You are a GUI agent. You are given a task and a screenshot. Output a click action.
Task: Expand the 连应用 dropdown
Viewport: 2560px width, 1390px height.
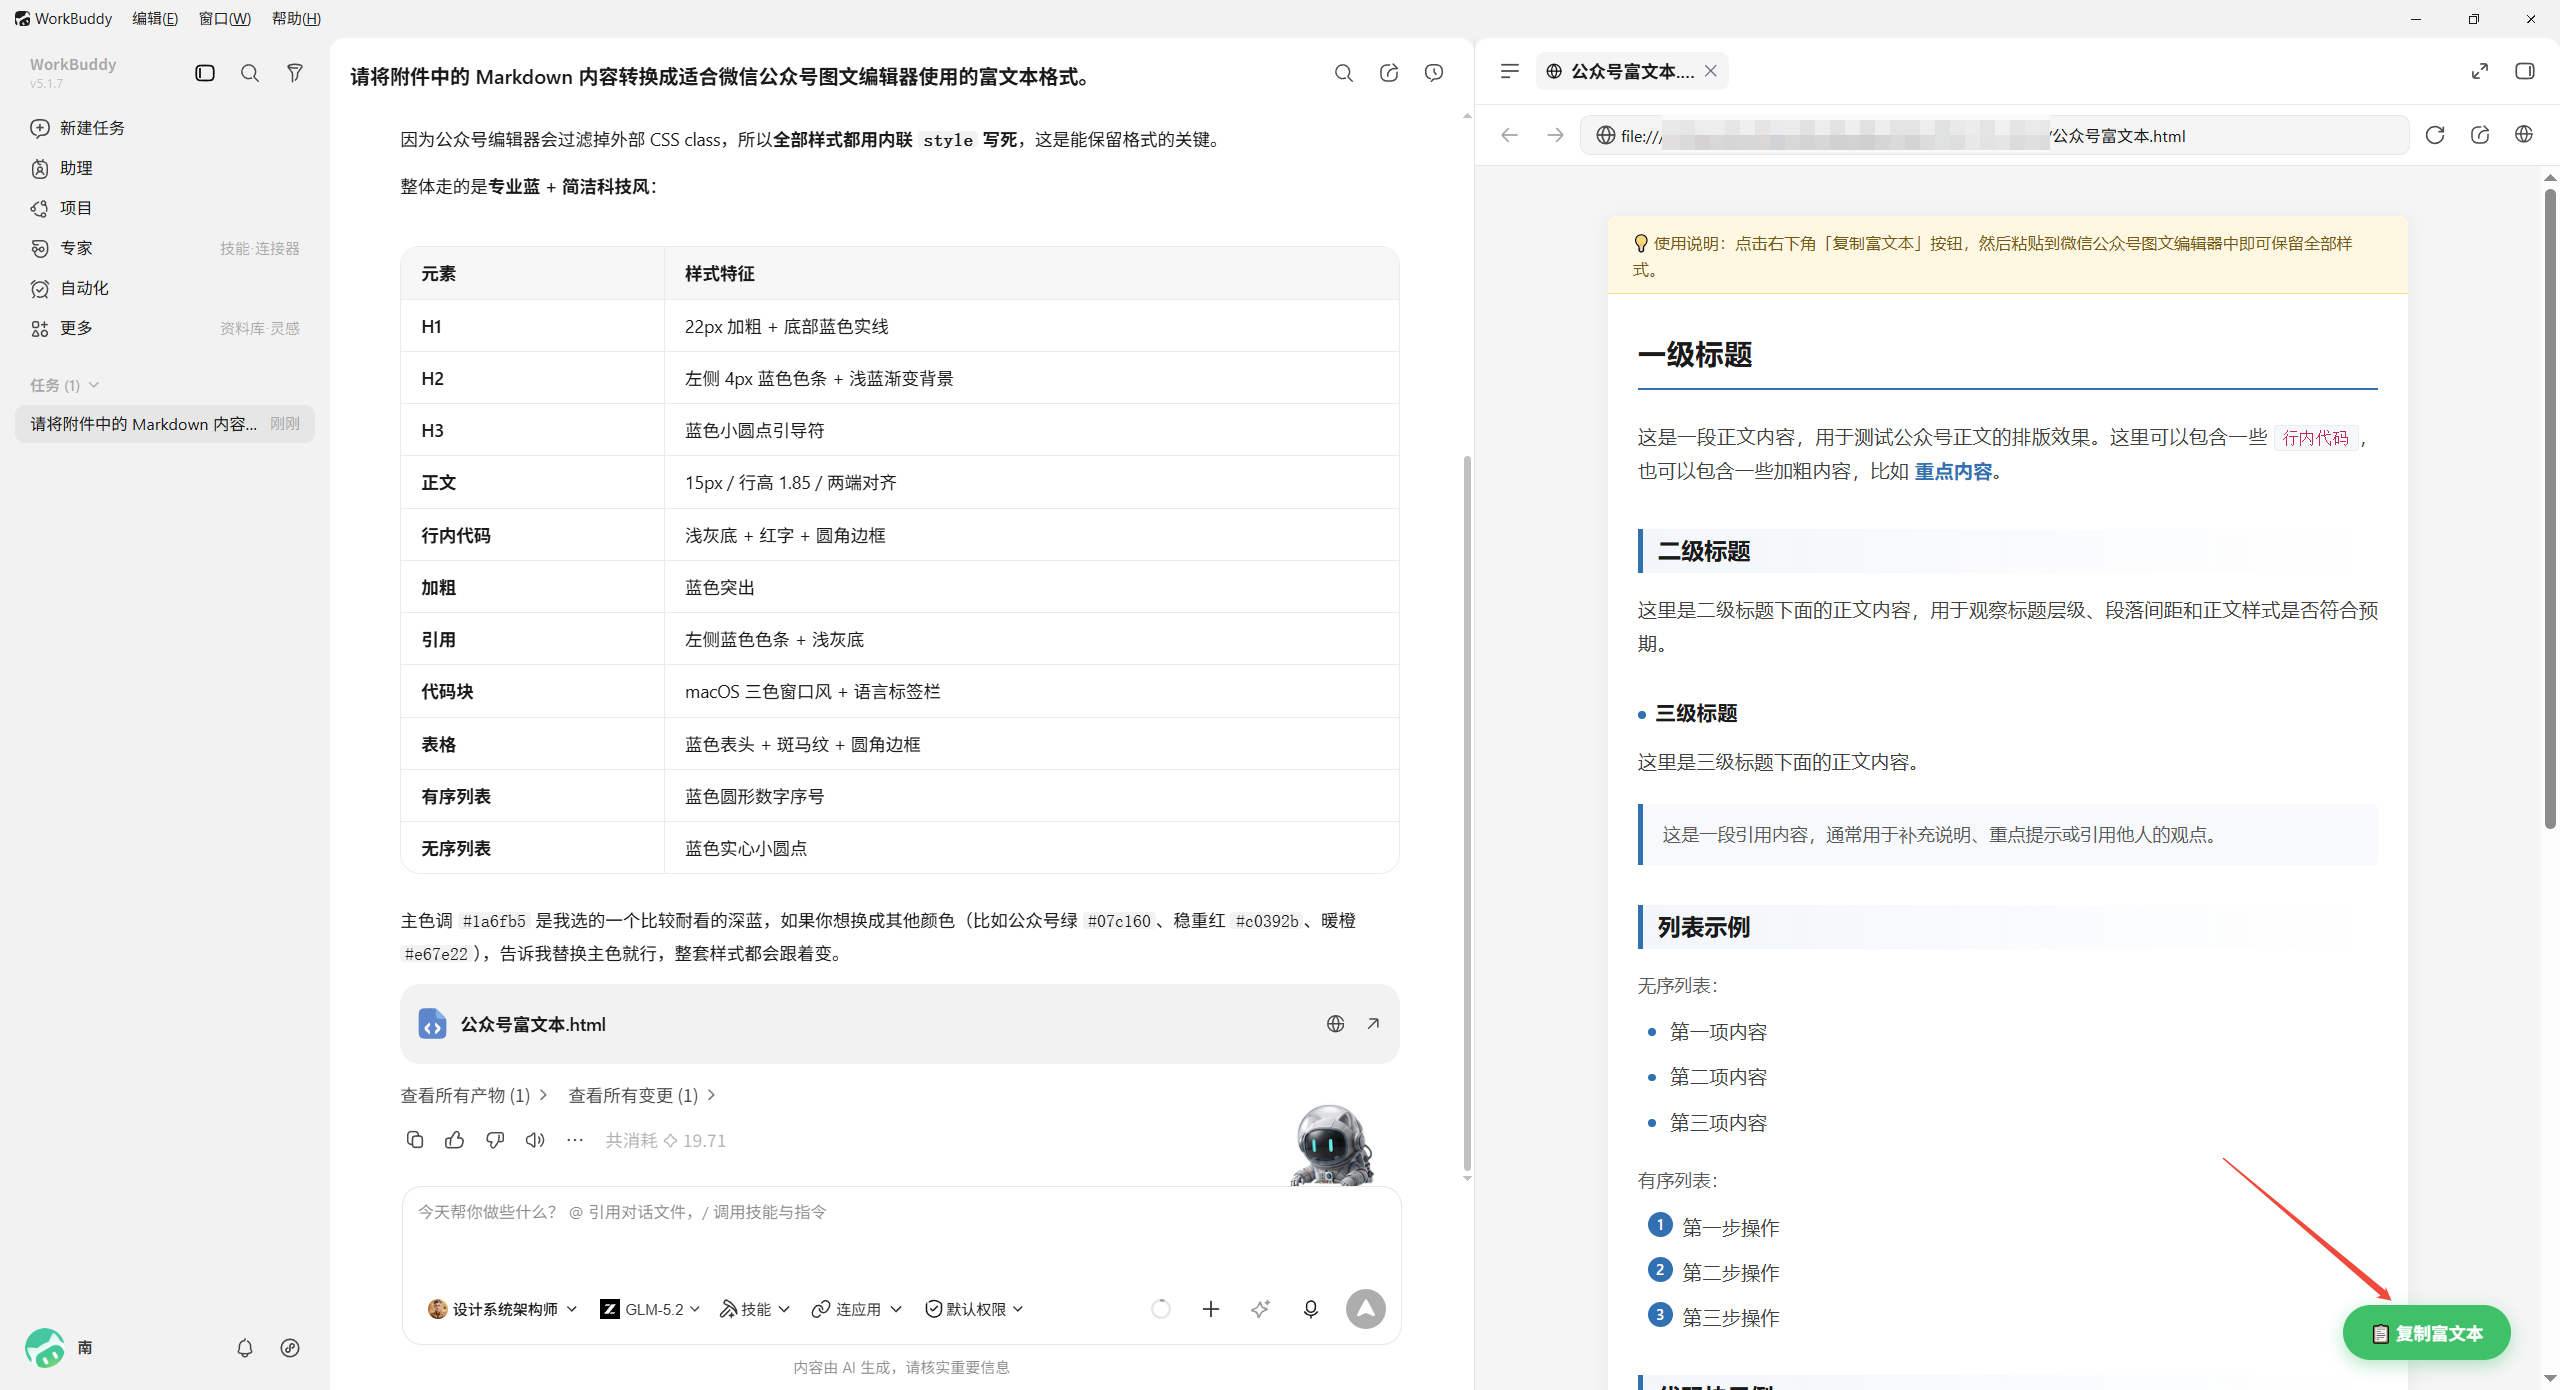coord(857,1309)
